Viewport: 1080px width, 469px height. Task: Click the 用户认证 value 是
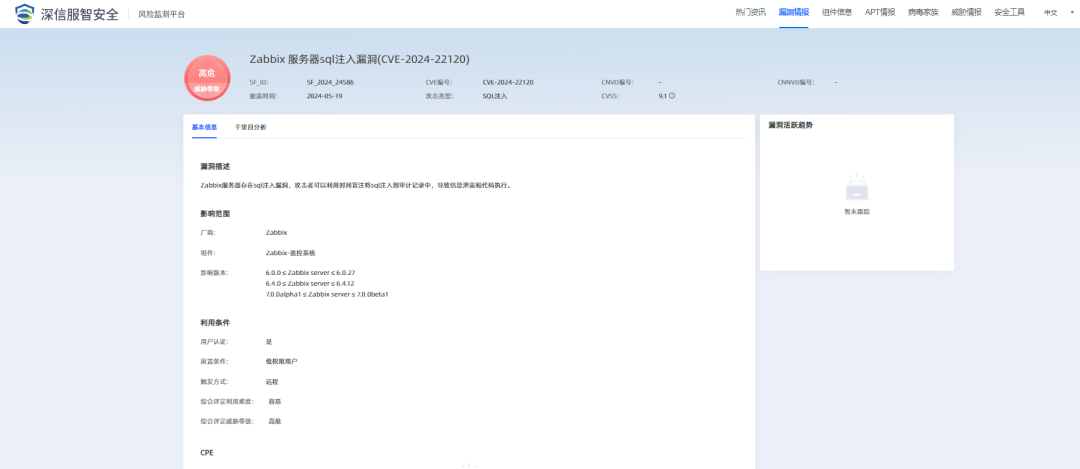(269, 342)
